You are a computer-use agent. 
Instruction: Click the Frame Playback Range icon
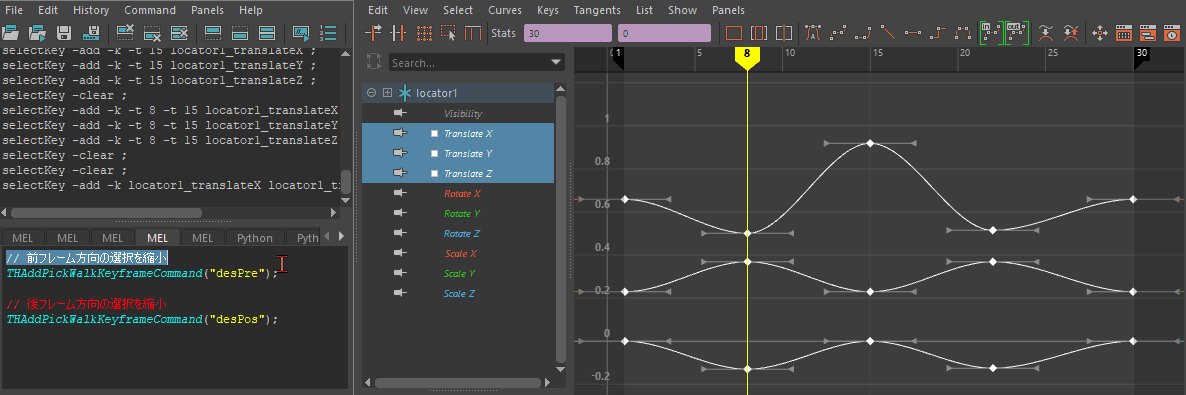pos(759,33)
